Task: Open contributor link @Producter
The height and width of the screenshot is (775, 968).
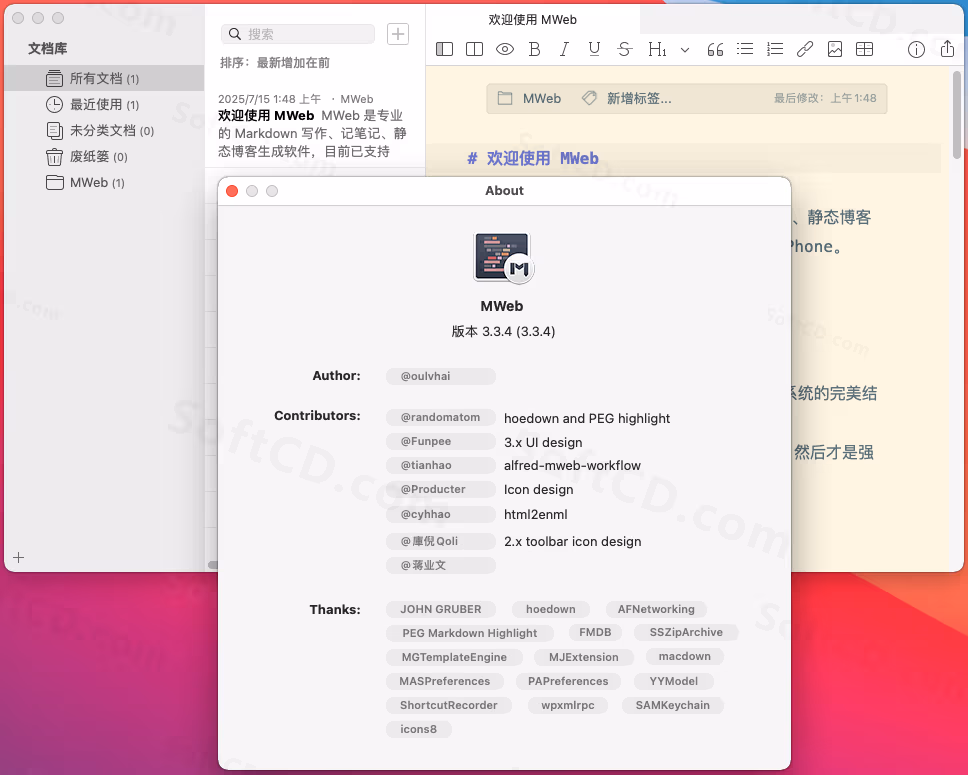Action: tap(441, 489)
